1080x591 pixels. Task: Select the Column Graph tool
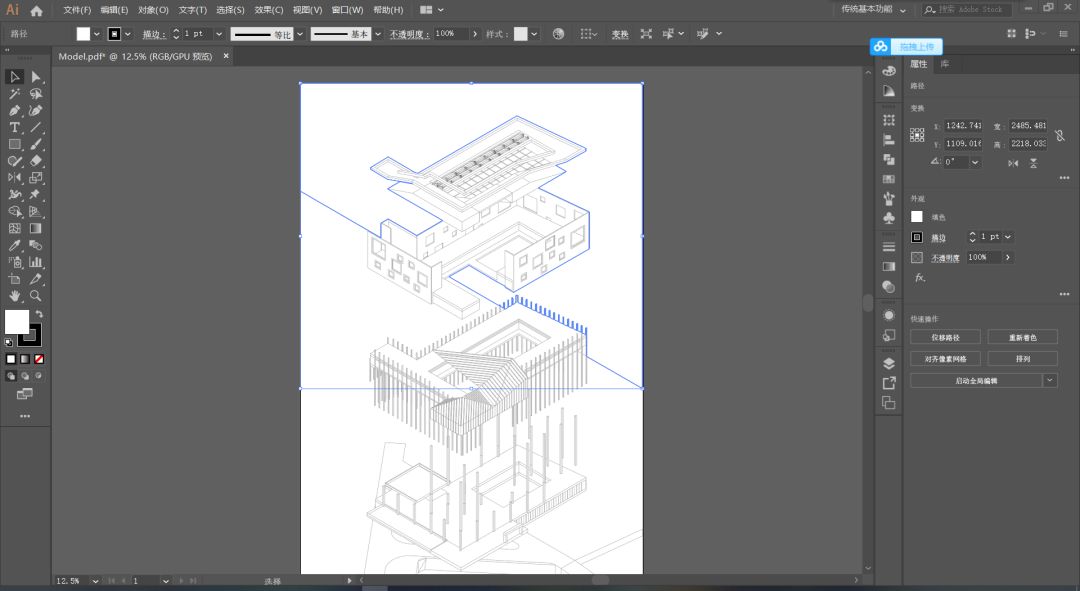(36, 262)
